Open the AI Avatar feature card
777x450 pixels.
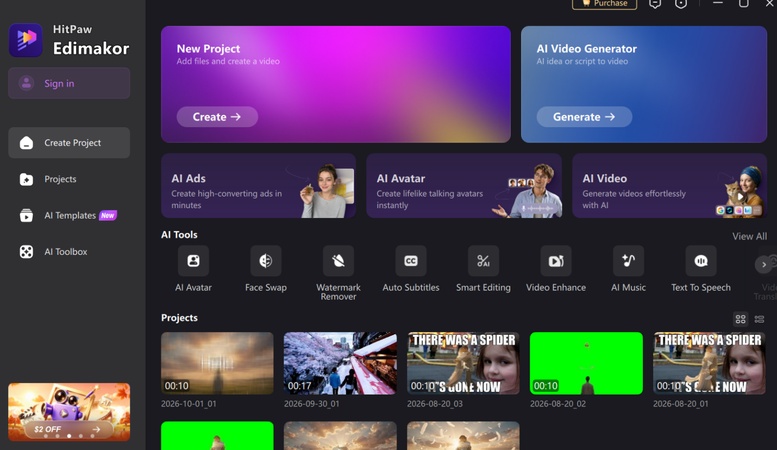tap(464, 185)
